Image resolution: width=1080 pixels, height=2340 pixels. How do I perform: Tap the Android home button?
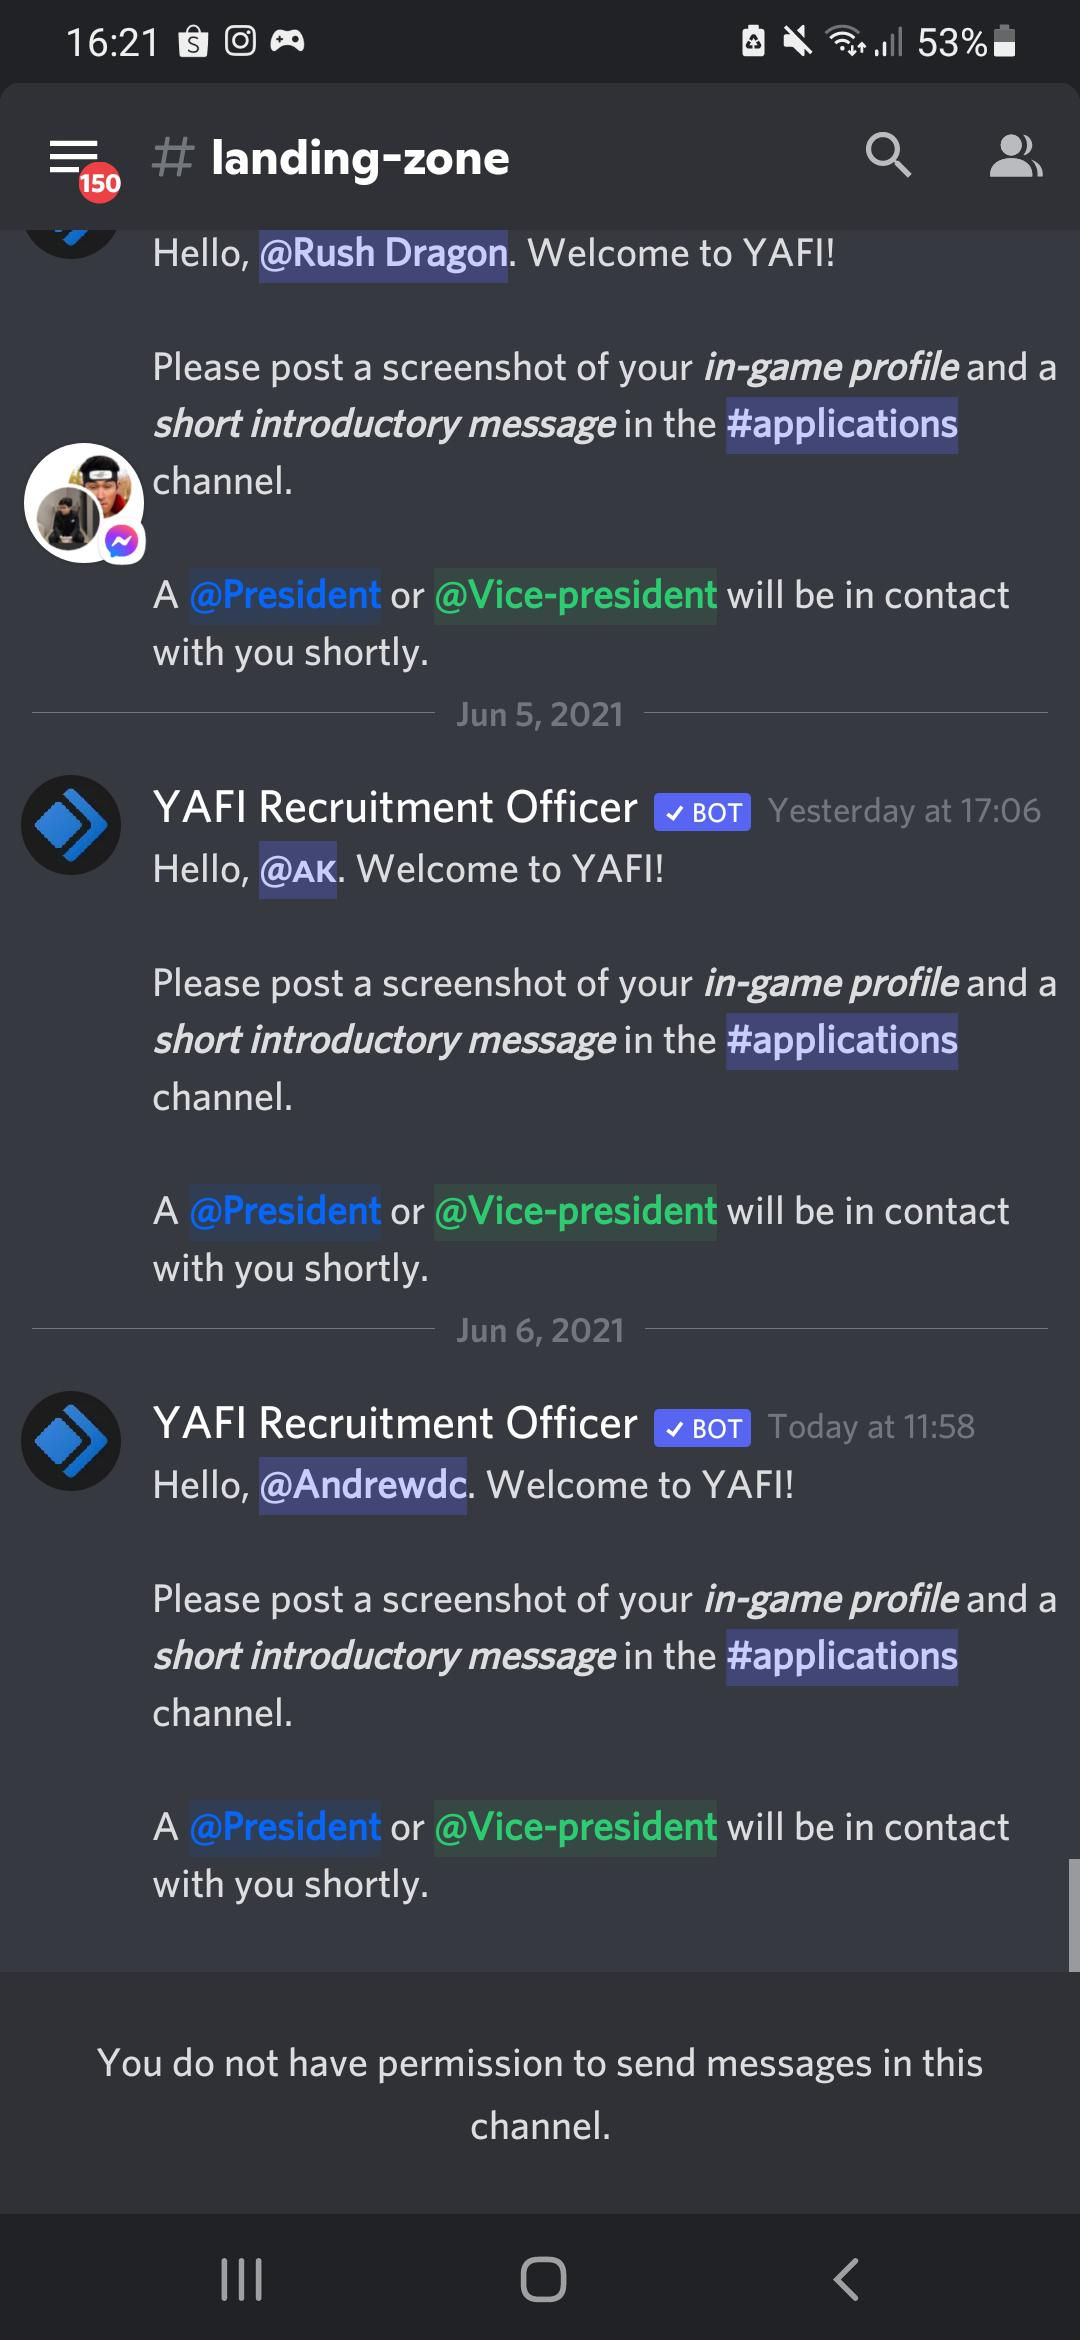click(543, 2279)
